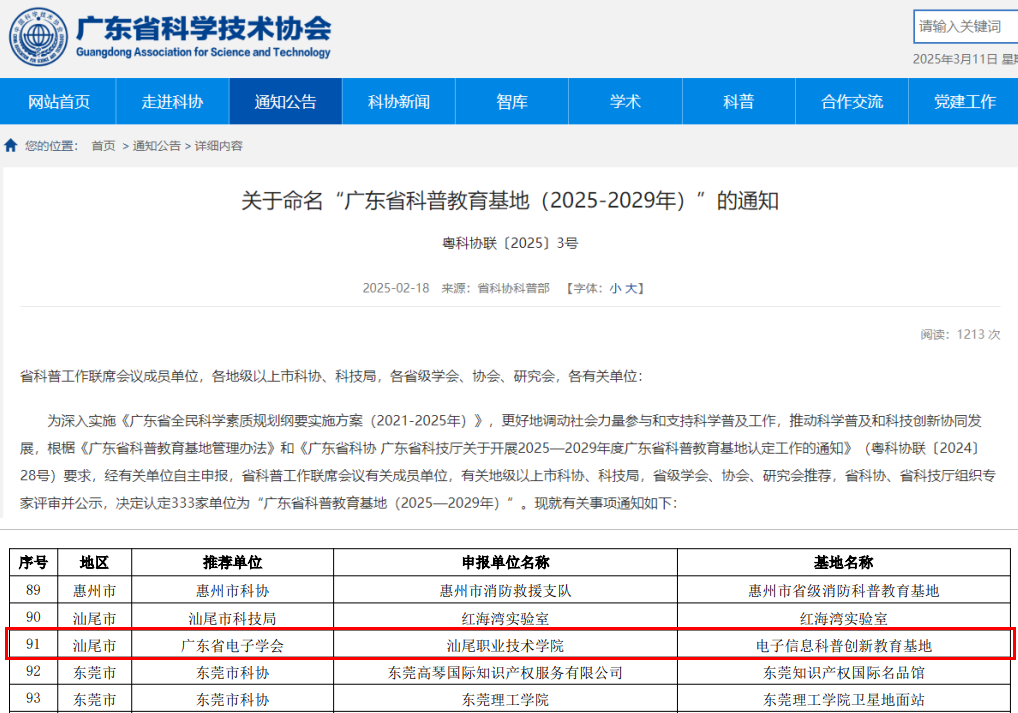Image resolution: width=1018 pixels, height=713 pixels.
Task: Switch to the 智库 section
Action: coord(512,102)
